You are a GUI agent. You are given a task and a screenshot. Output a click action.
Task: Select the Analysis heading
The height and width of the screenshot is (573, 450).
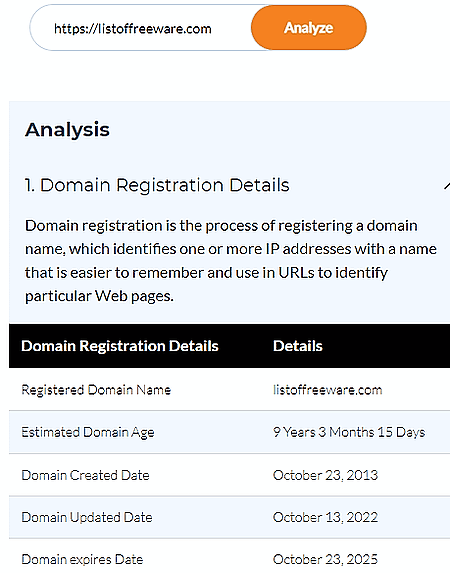67,130
